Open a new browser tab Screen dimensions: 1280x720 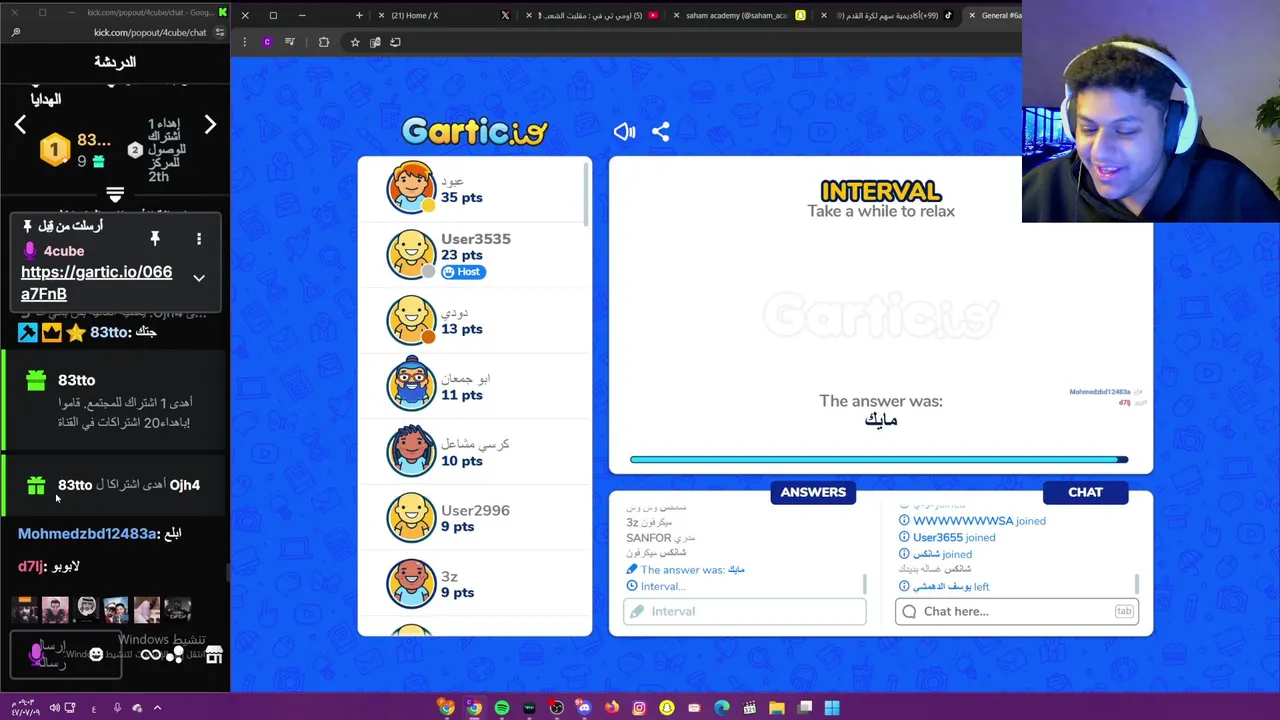(359, 15)
